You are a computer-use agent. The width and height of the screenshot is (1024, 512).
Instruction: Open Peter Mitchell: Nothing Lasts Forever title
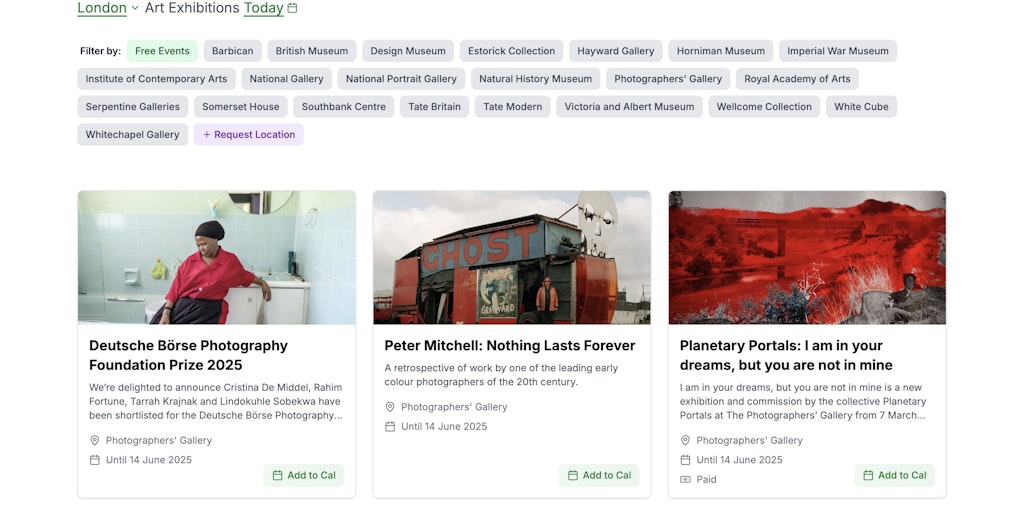[x=510, y=345]
